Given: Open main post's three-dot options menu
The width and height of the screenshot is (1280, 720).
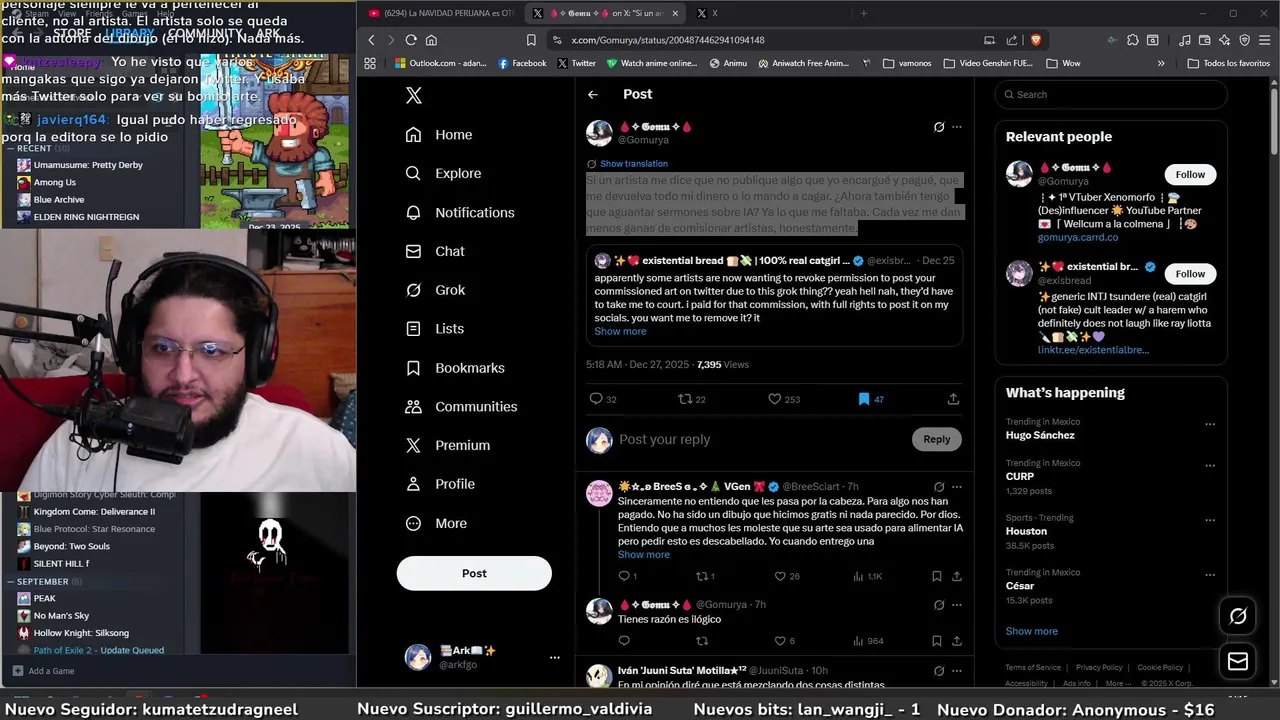Looking at the screenshot, I should click(957, 127).
